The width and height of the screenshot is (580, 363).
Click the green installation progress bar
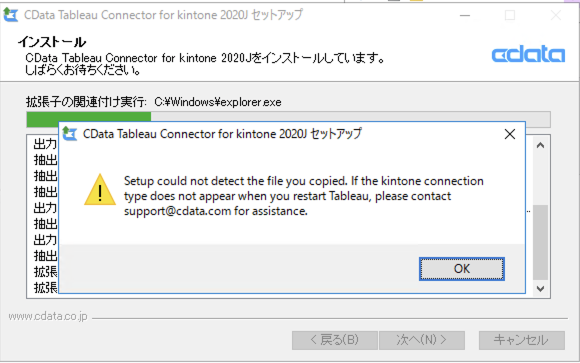[x=89, y=119]
